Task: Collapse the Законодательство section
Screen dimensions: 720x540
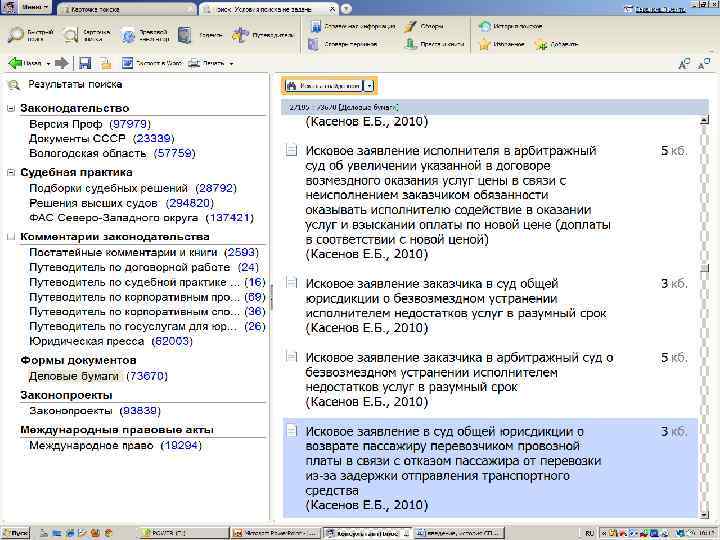Action: click(11, 108)
